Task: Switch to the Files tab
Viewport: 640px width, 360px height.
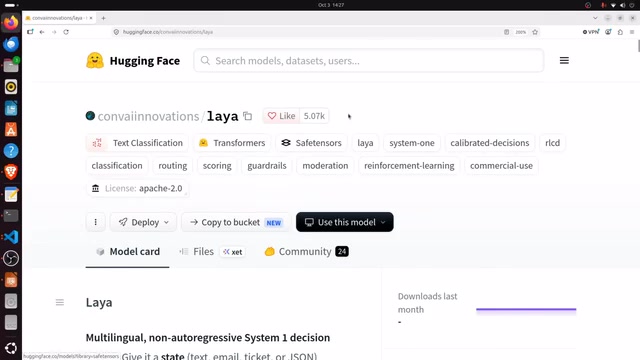Action: [x=212, y=251]
